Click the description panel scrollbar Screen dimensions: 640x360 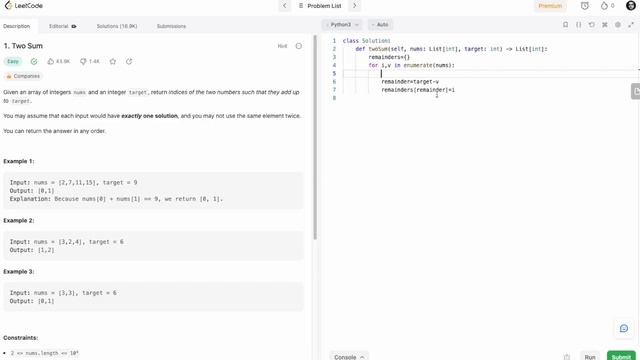click(315, 138)
